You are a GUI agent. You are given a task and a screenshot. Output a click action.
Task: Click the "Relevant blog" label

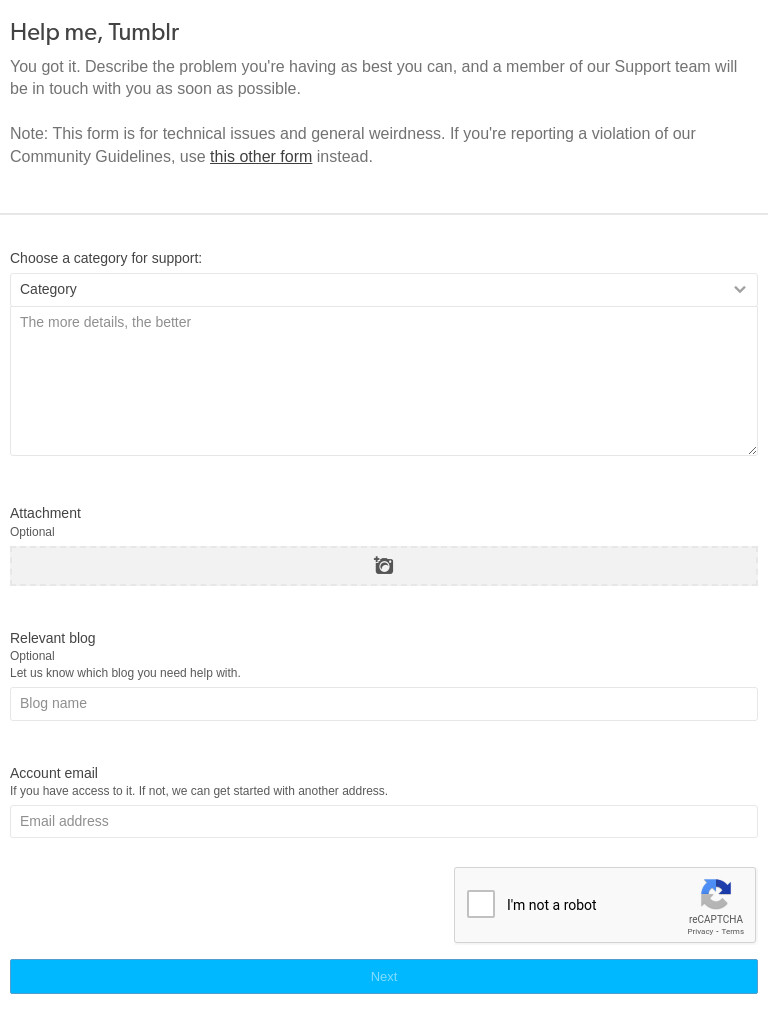click(x=52, y=638)
